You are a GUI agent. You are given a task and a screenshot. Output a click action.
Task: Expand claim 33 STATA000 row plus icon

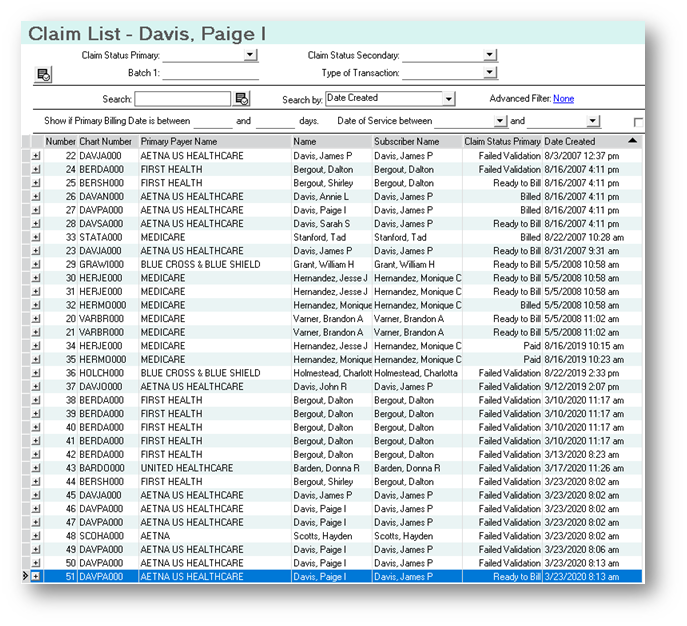(x=37, y=237)
